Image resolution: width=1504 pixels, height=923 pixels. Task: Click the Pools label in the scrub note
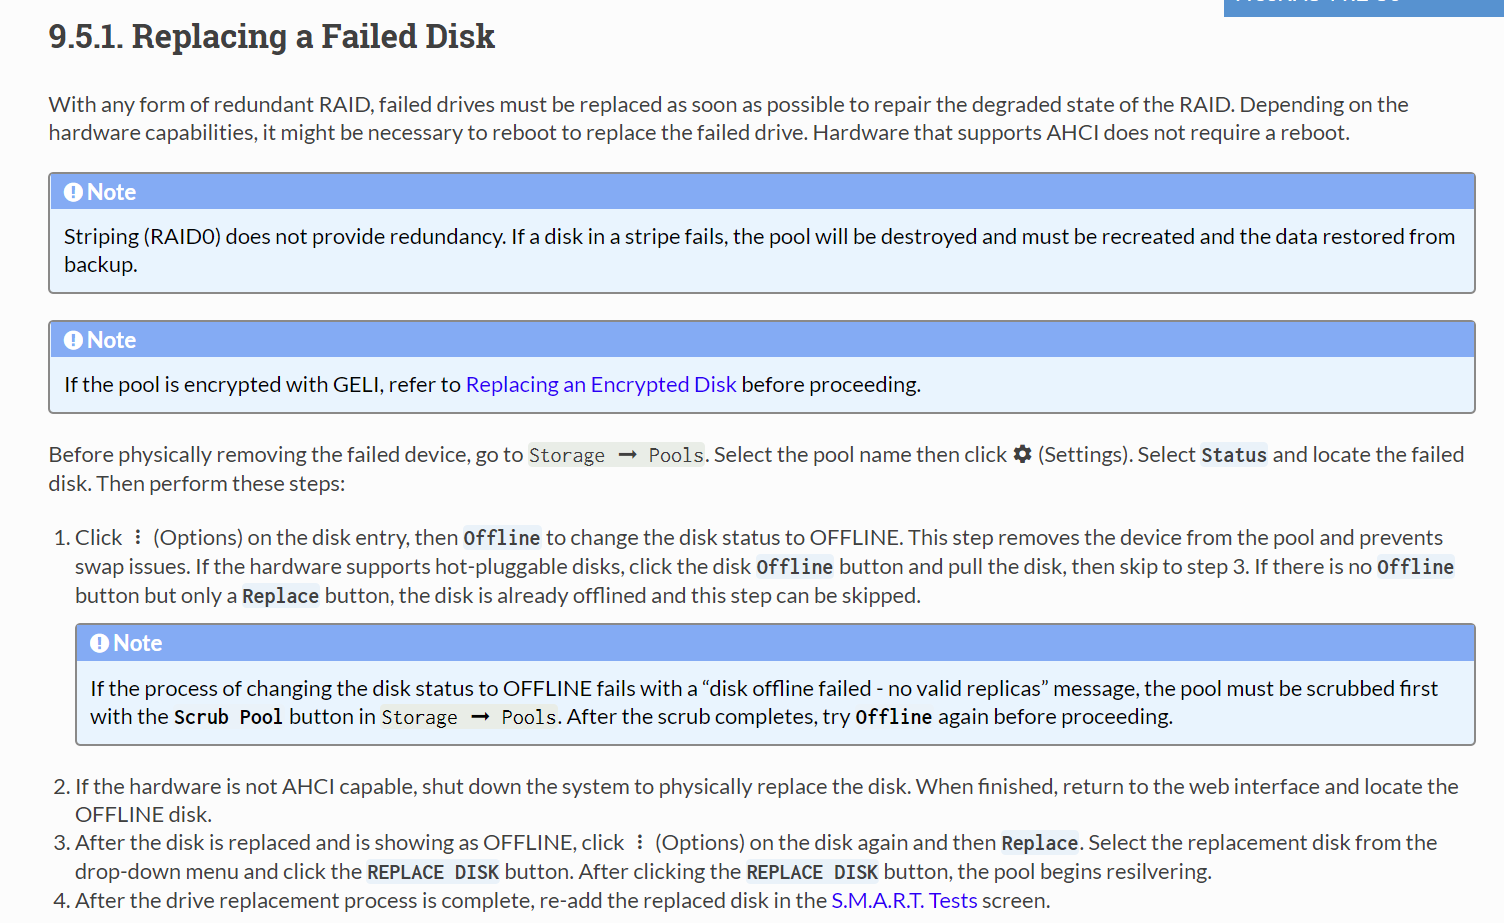click(528, 717)
